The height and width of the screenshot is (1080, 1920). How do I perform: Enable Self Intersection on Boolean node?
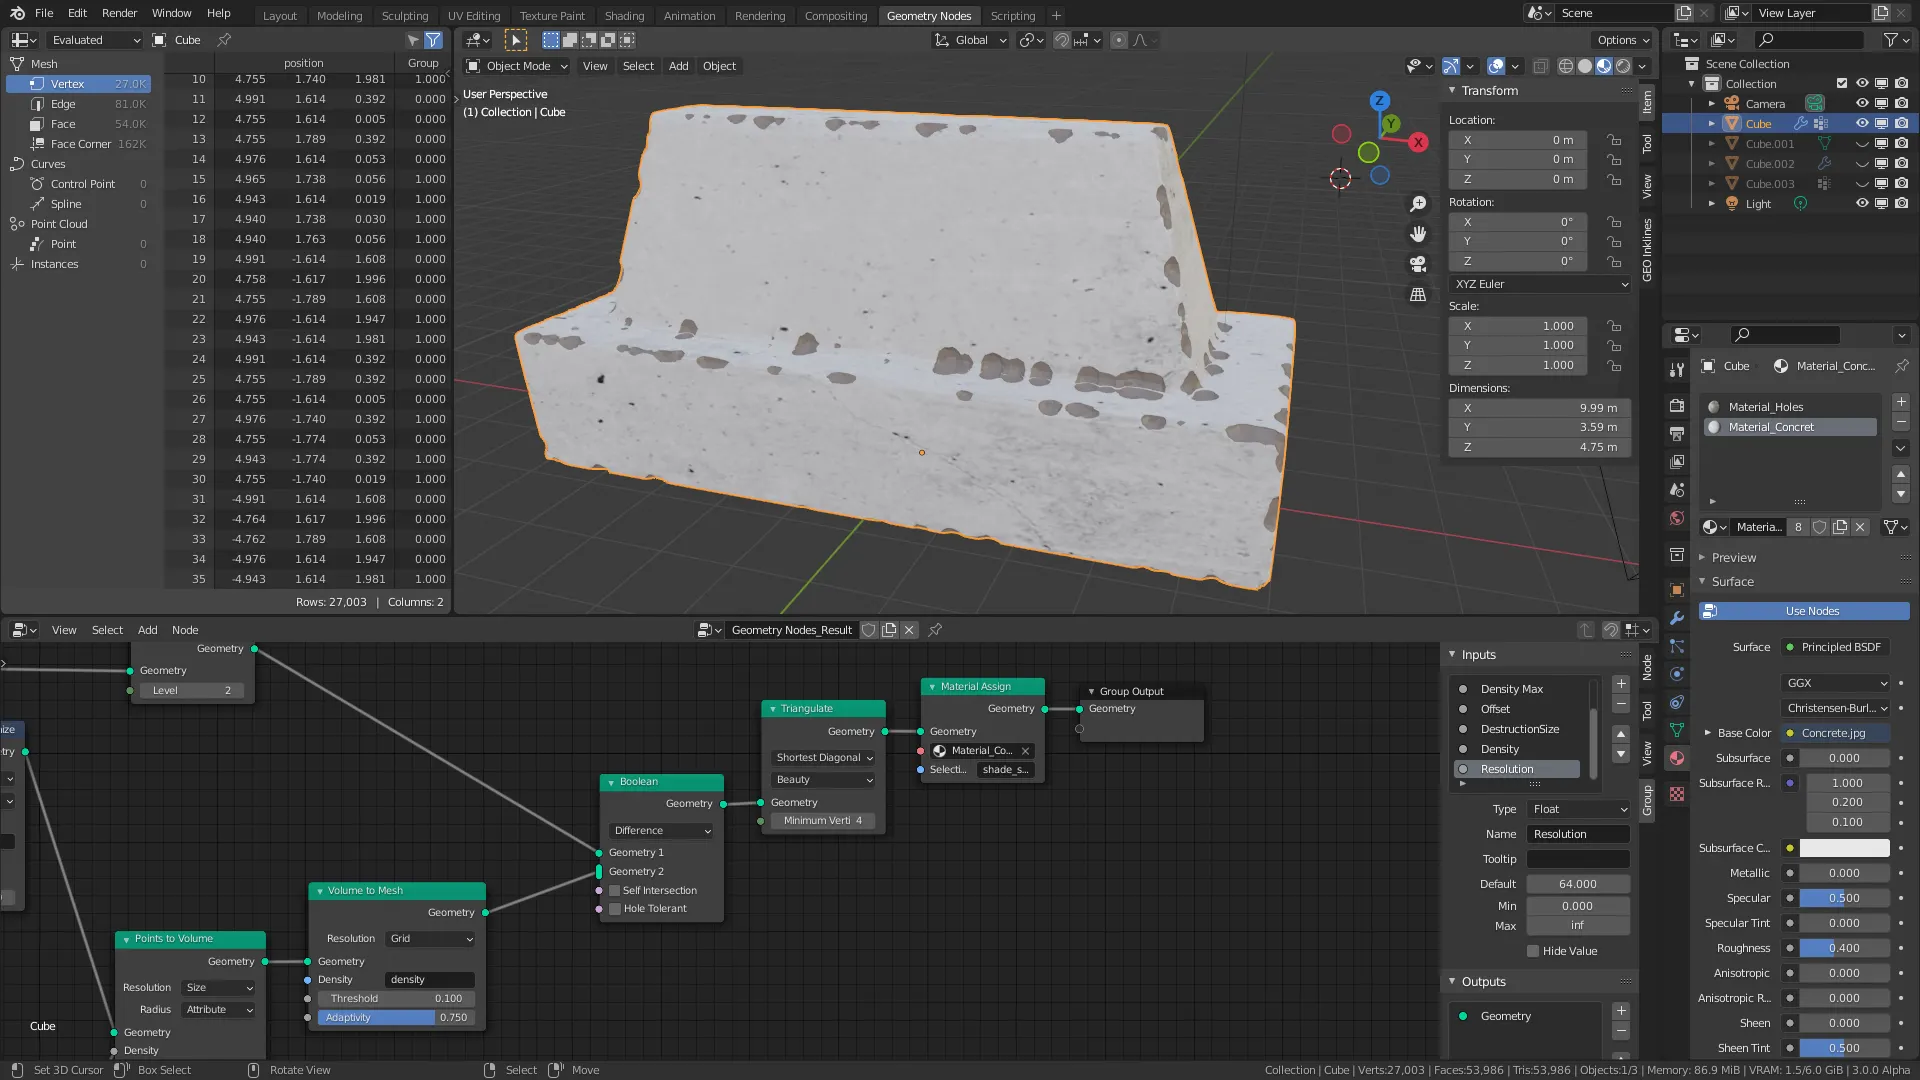tap(615, 890)
